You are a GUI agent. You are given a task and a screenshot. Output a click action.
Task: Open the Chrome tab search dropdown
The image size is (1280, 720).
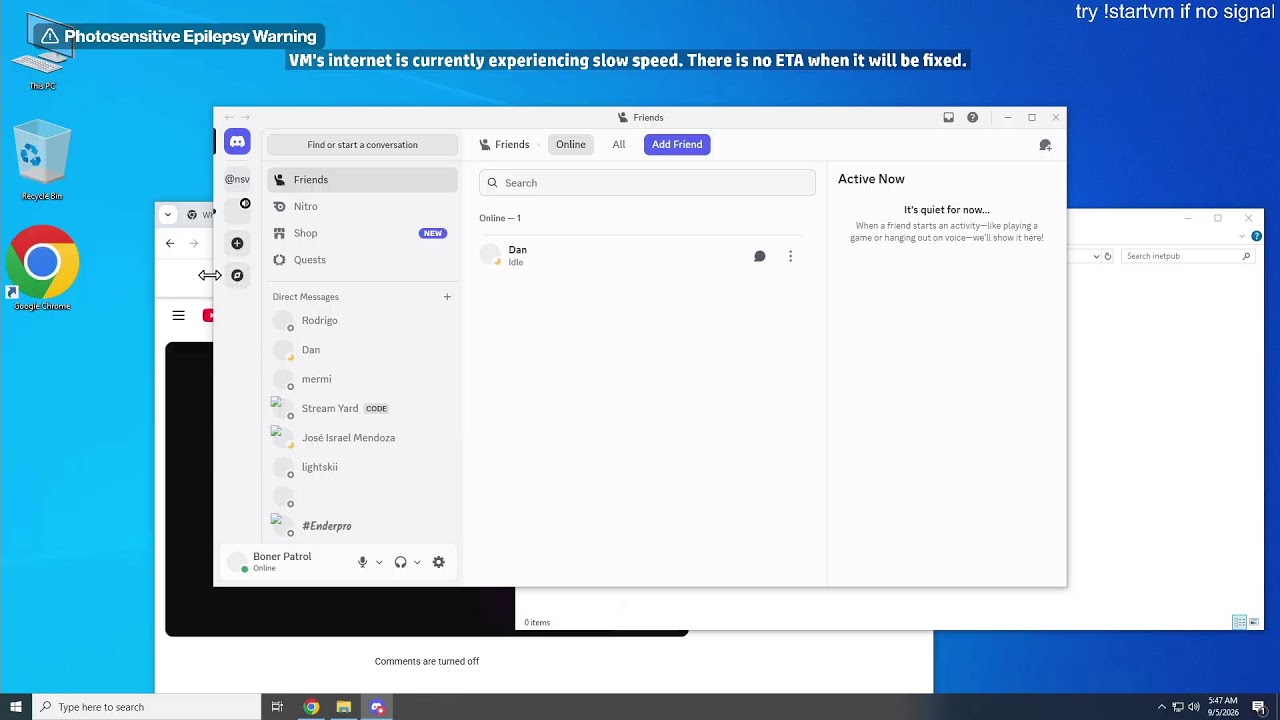pyautogui.click(x=168, y=214)
